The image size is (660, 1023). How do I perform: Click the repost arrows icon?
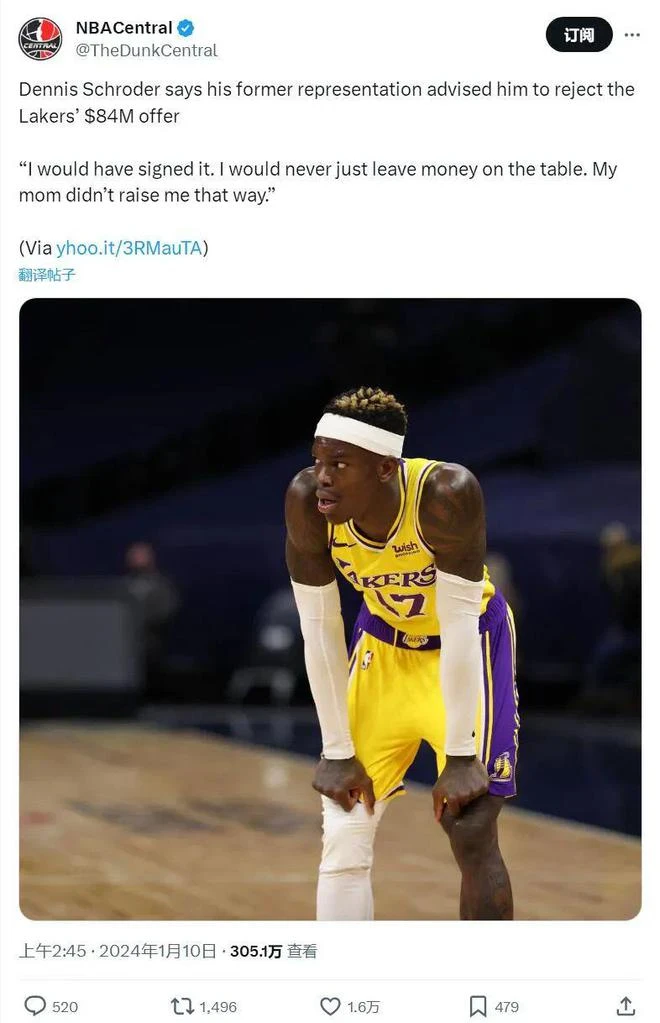point(182,1006)
